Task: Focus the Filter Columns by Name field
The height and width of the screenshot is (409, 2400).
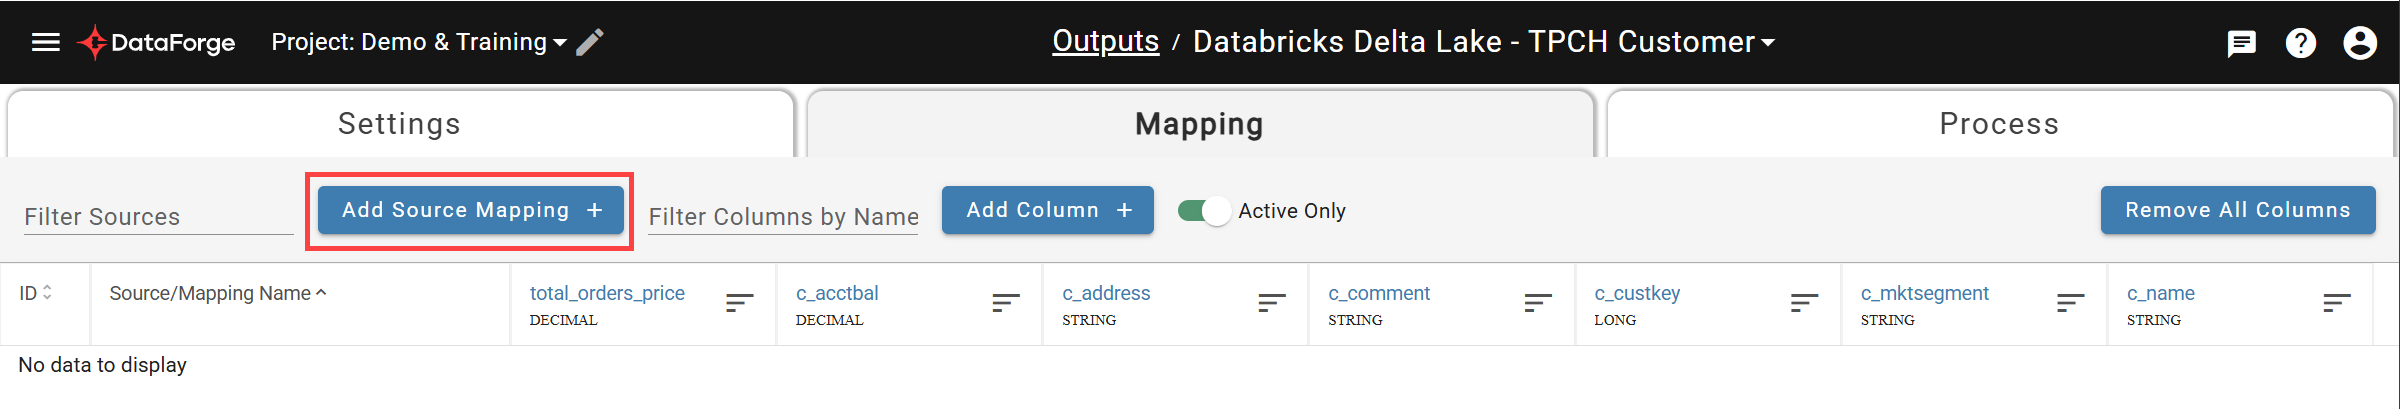Action: [x=784, y=217]
